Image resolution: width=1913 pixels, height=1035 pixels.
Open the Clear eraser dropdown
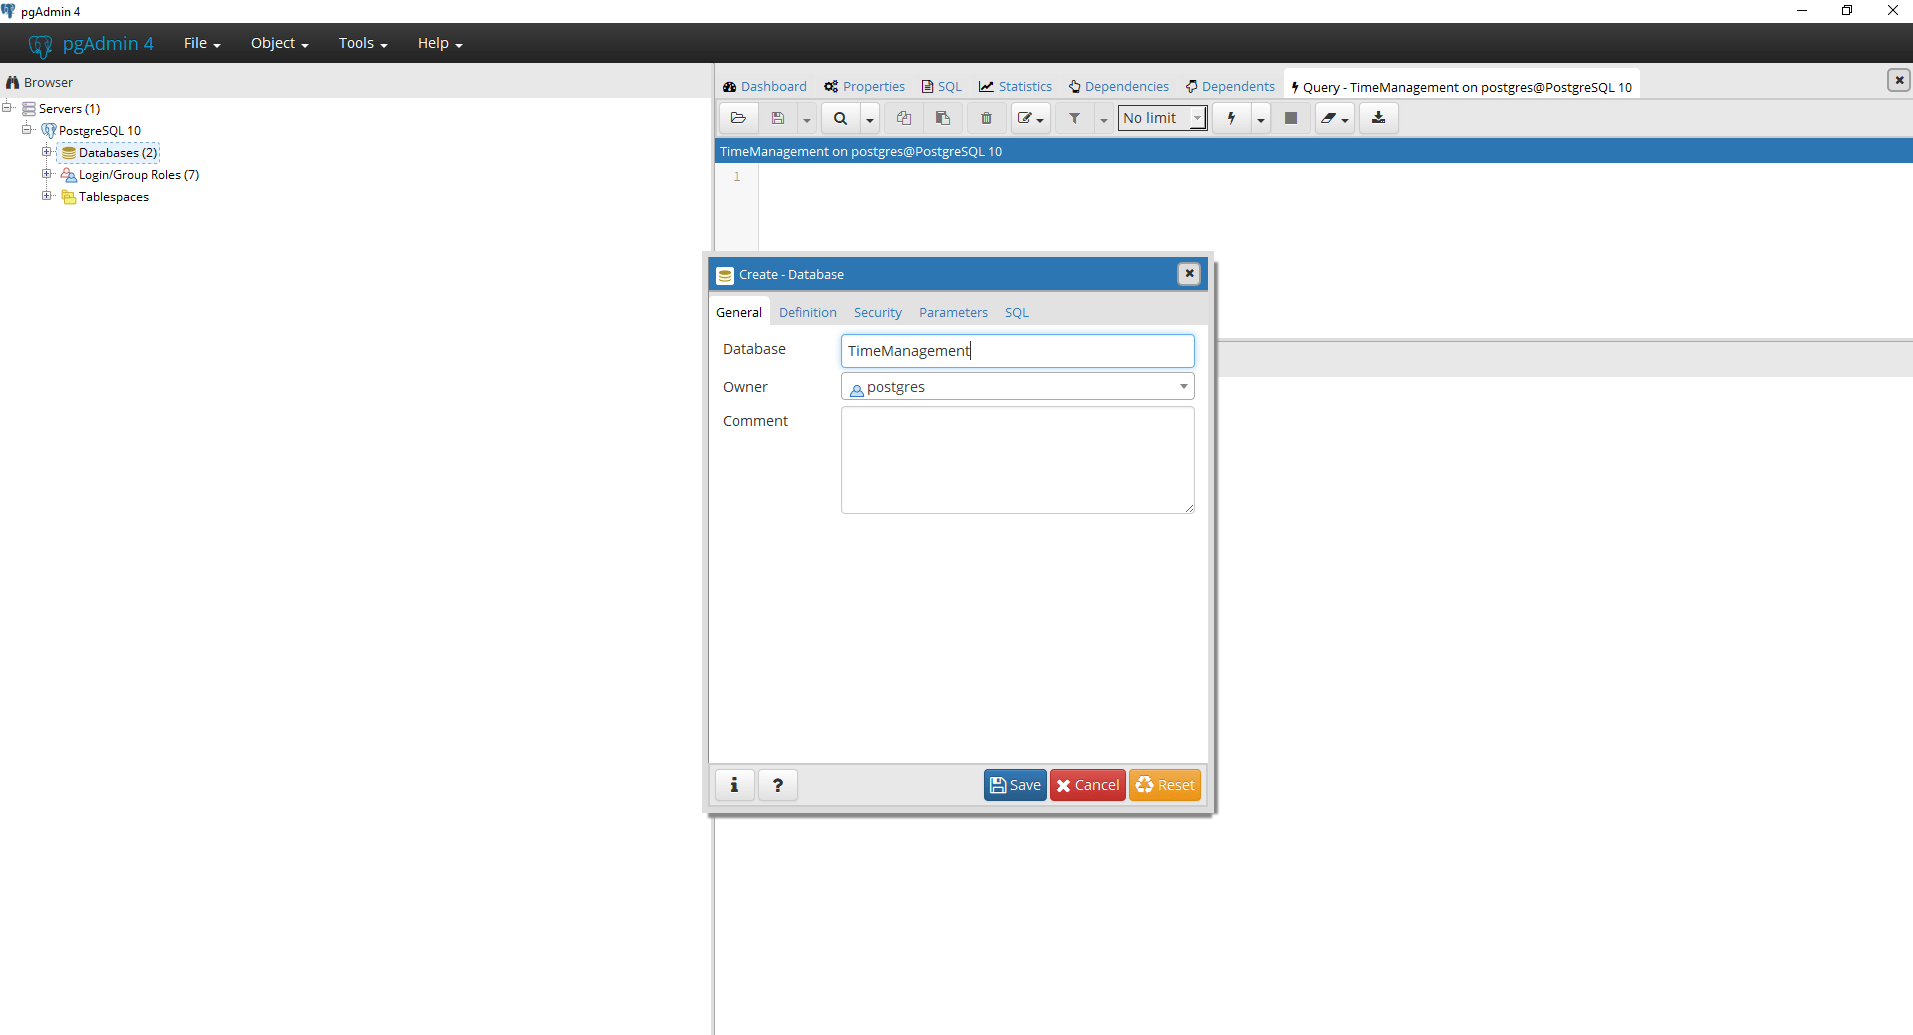[x=1334, y=118]
